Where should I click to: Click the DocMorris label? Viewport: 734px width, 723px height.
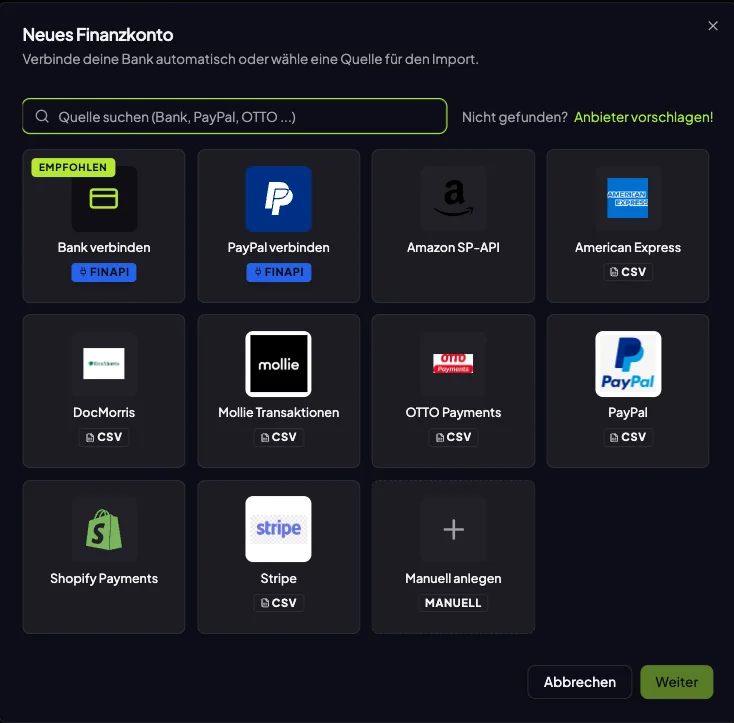tap(104, 412)
